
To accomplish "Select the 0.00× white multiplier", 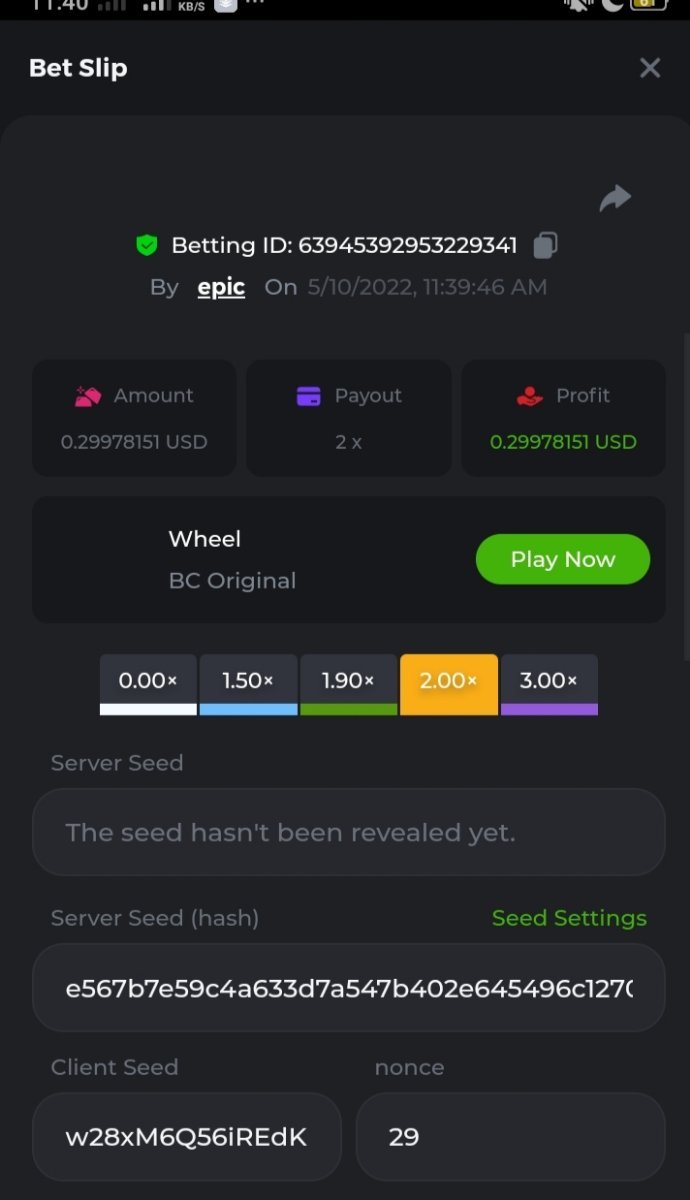I will pos(148,683).
